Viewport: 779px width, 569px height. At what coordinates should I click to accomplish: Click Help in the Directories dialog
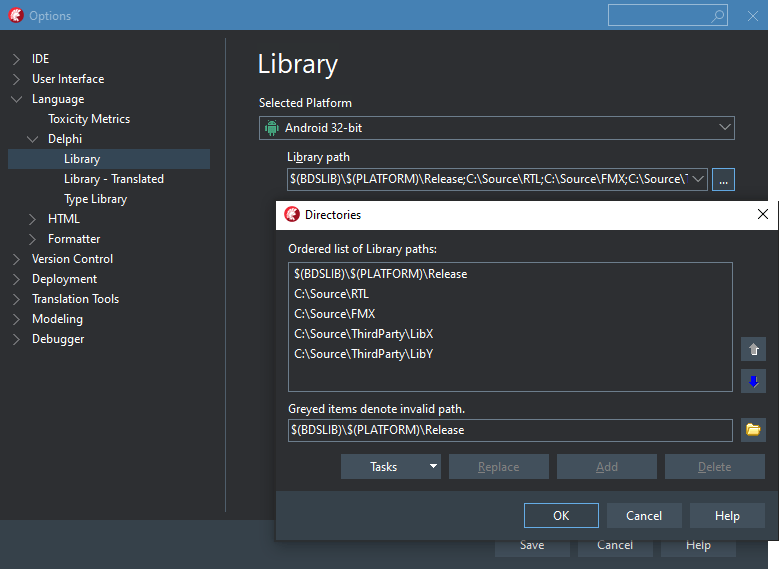(x=727, y=515)
